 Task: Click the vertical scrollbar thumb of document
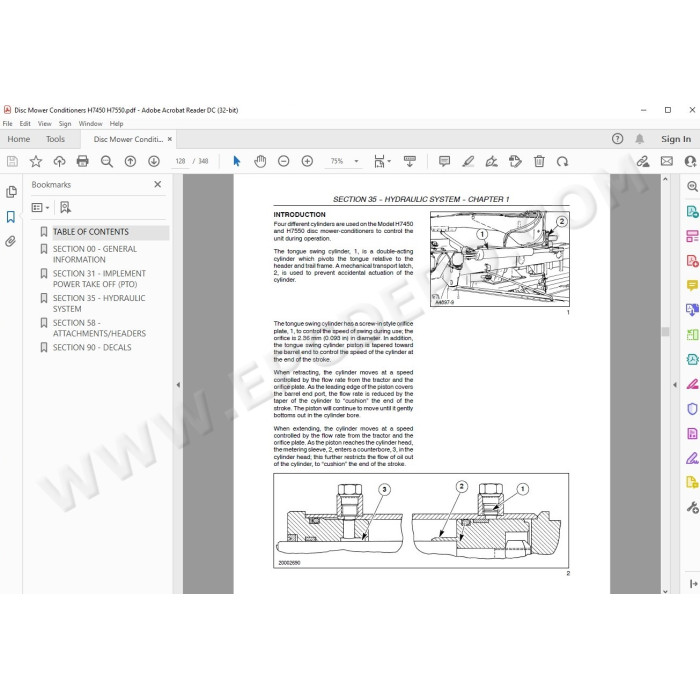tap(665, 331)
